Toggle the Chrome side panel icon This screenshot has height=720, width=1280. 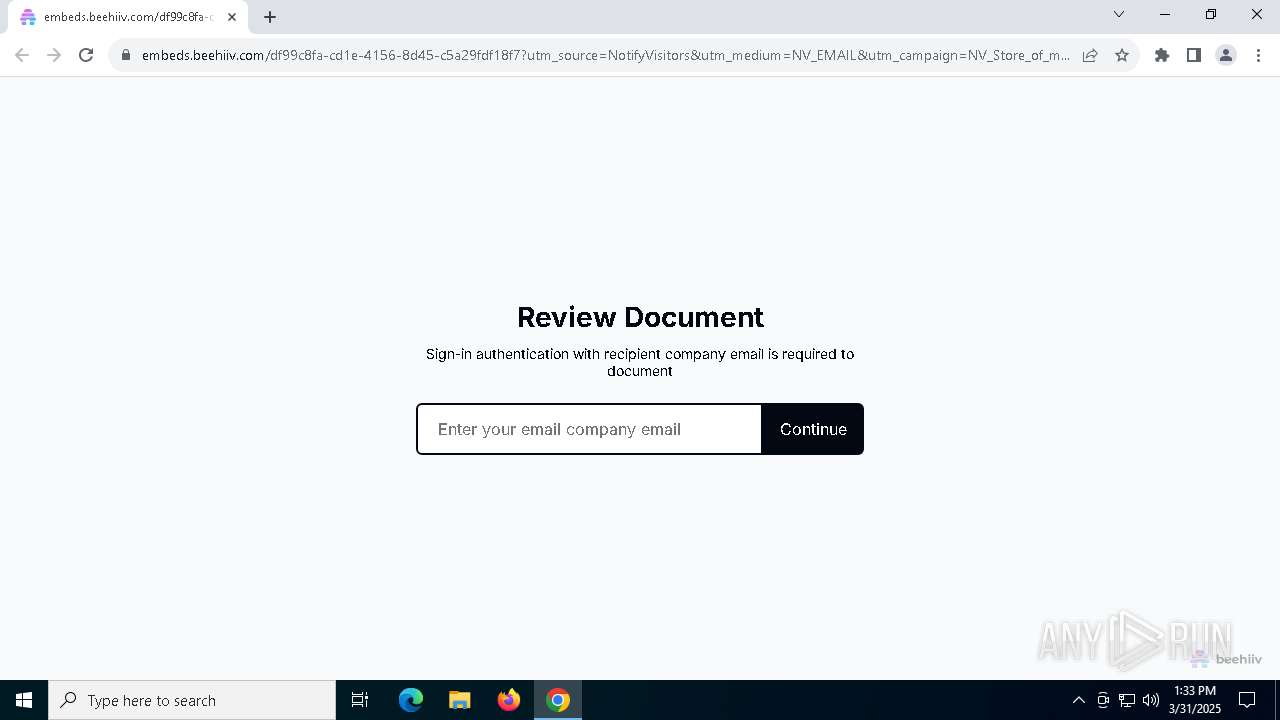(x=1194, y=55)
